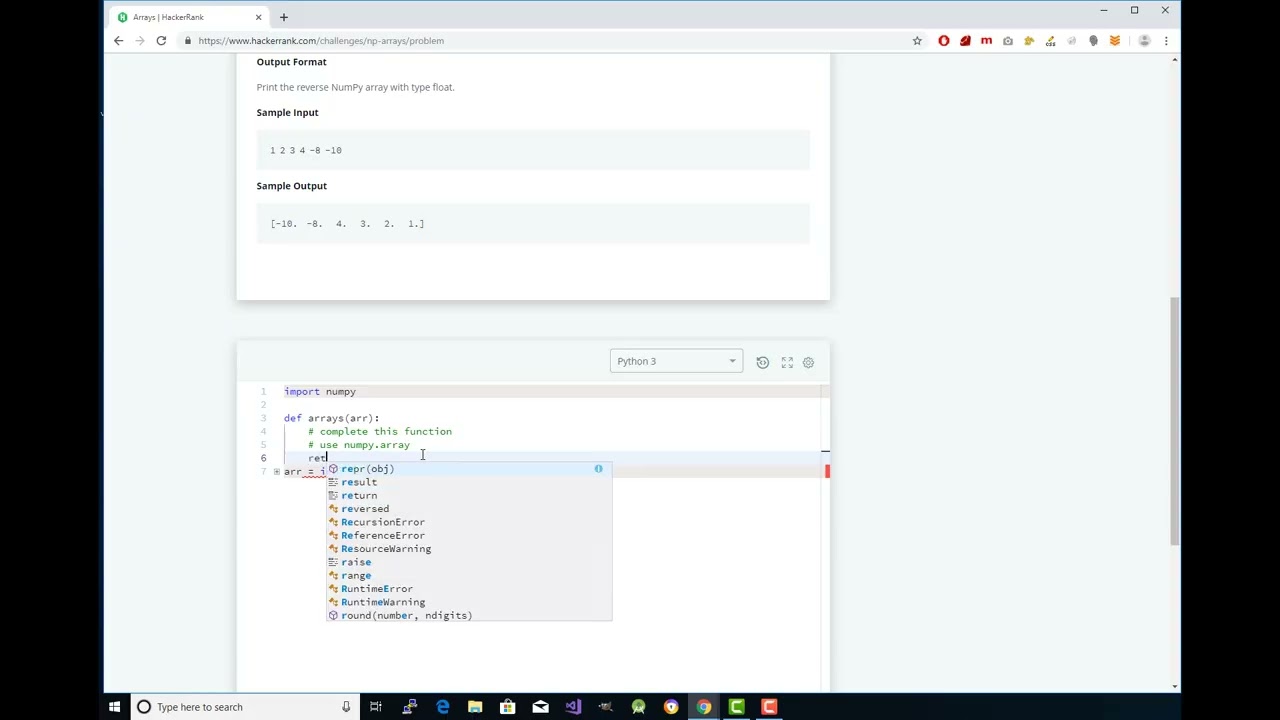Show info for the repr suggestion
The height and width of the screenshot is (720, 1280).
pos(598,469)
